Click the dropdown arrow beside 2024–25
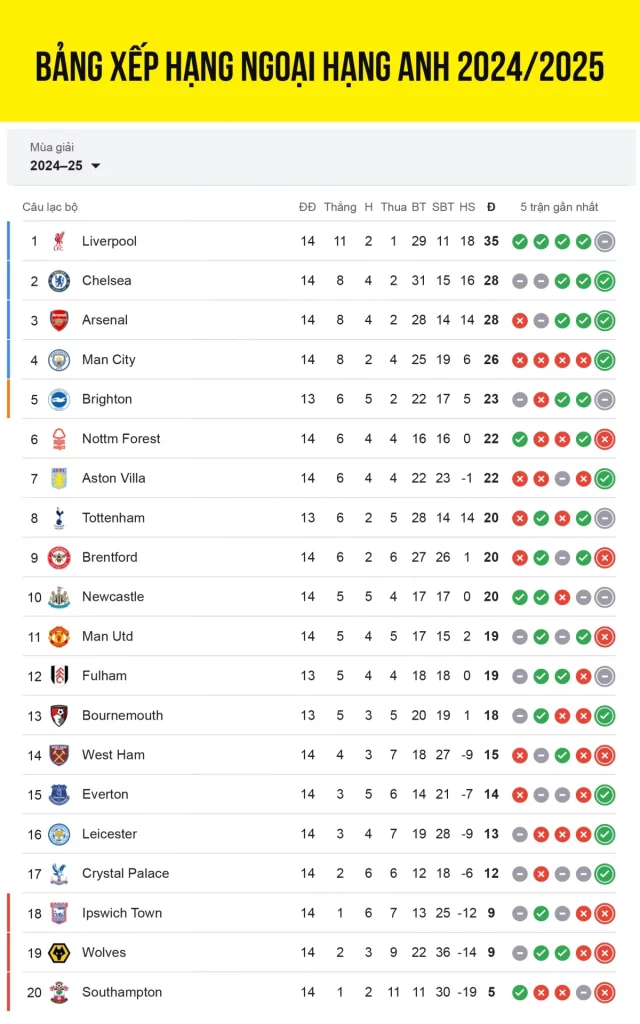The image size is (640, 1024). [96, 166]
